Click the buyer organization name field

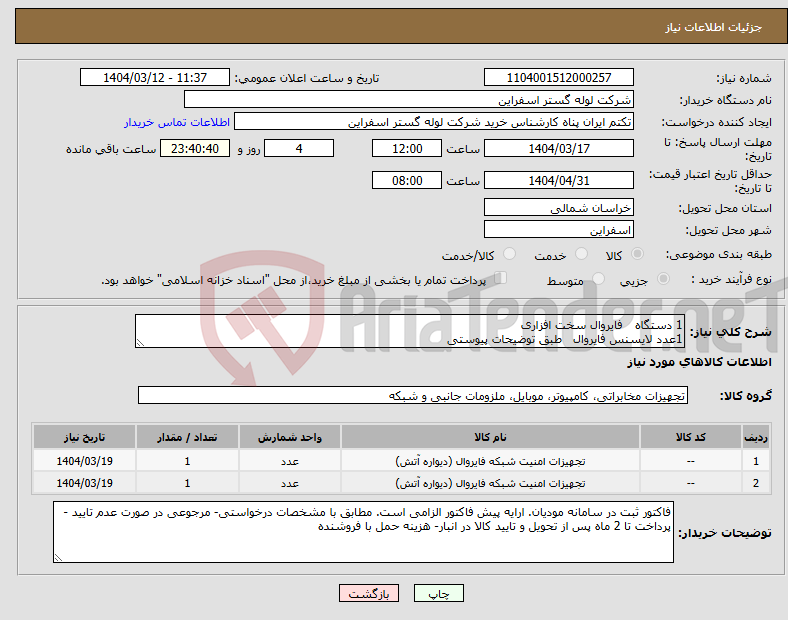click(x=409, y=99)
